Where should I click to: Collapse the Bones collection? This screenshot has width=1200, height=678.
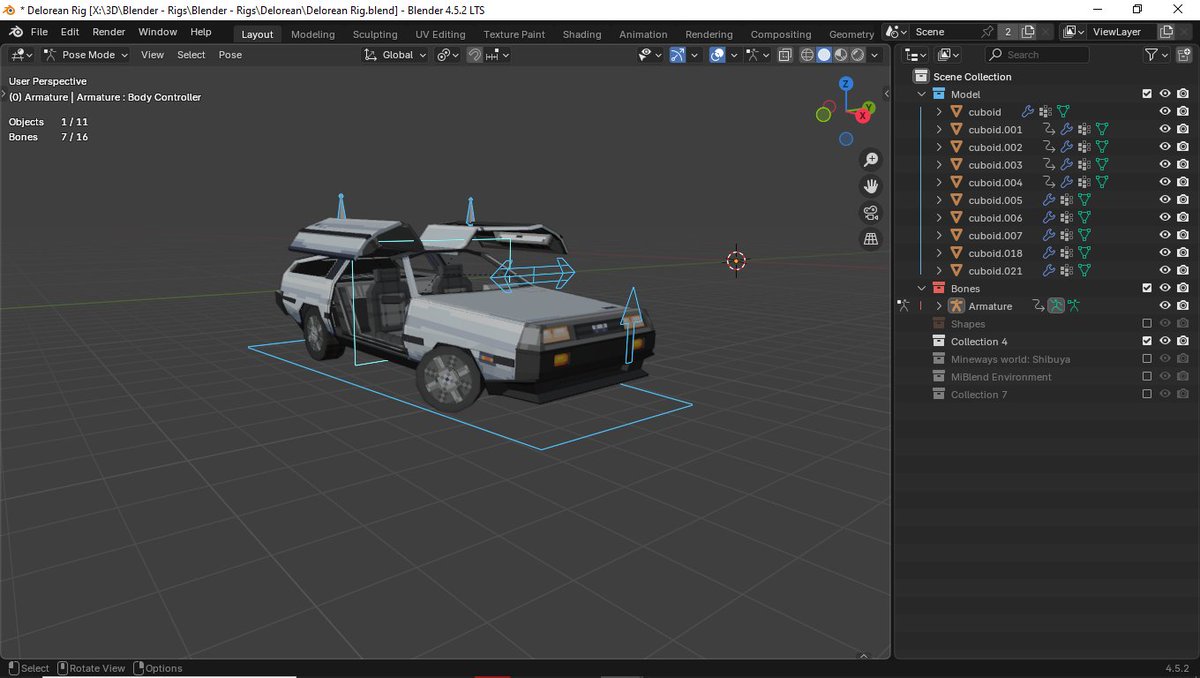[x=922, y=289]
